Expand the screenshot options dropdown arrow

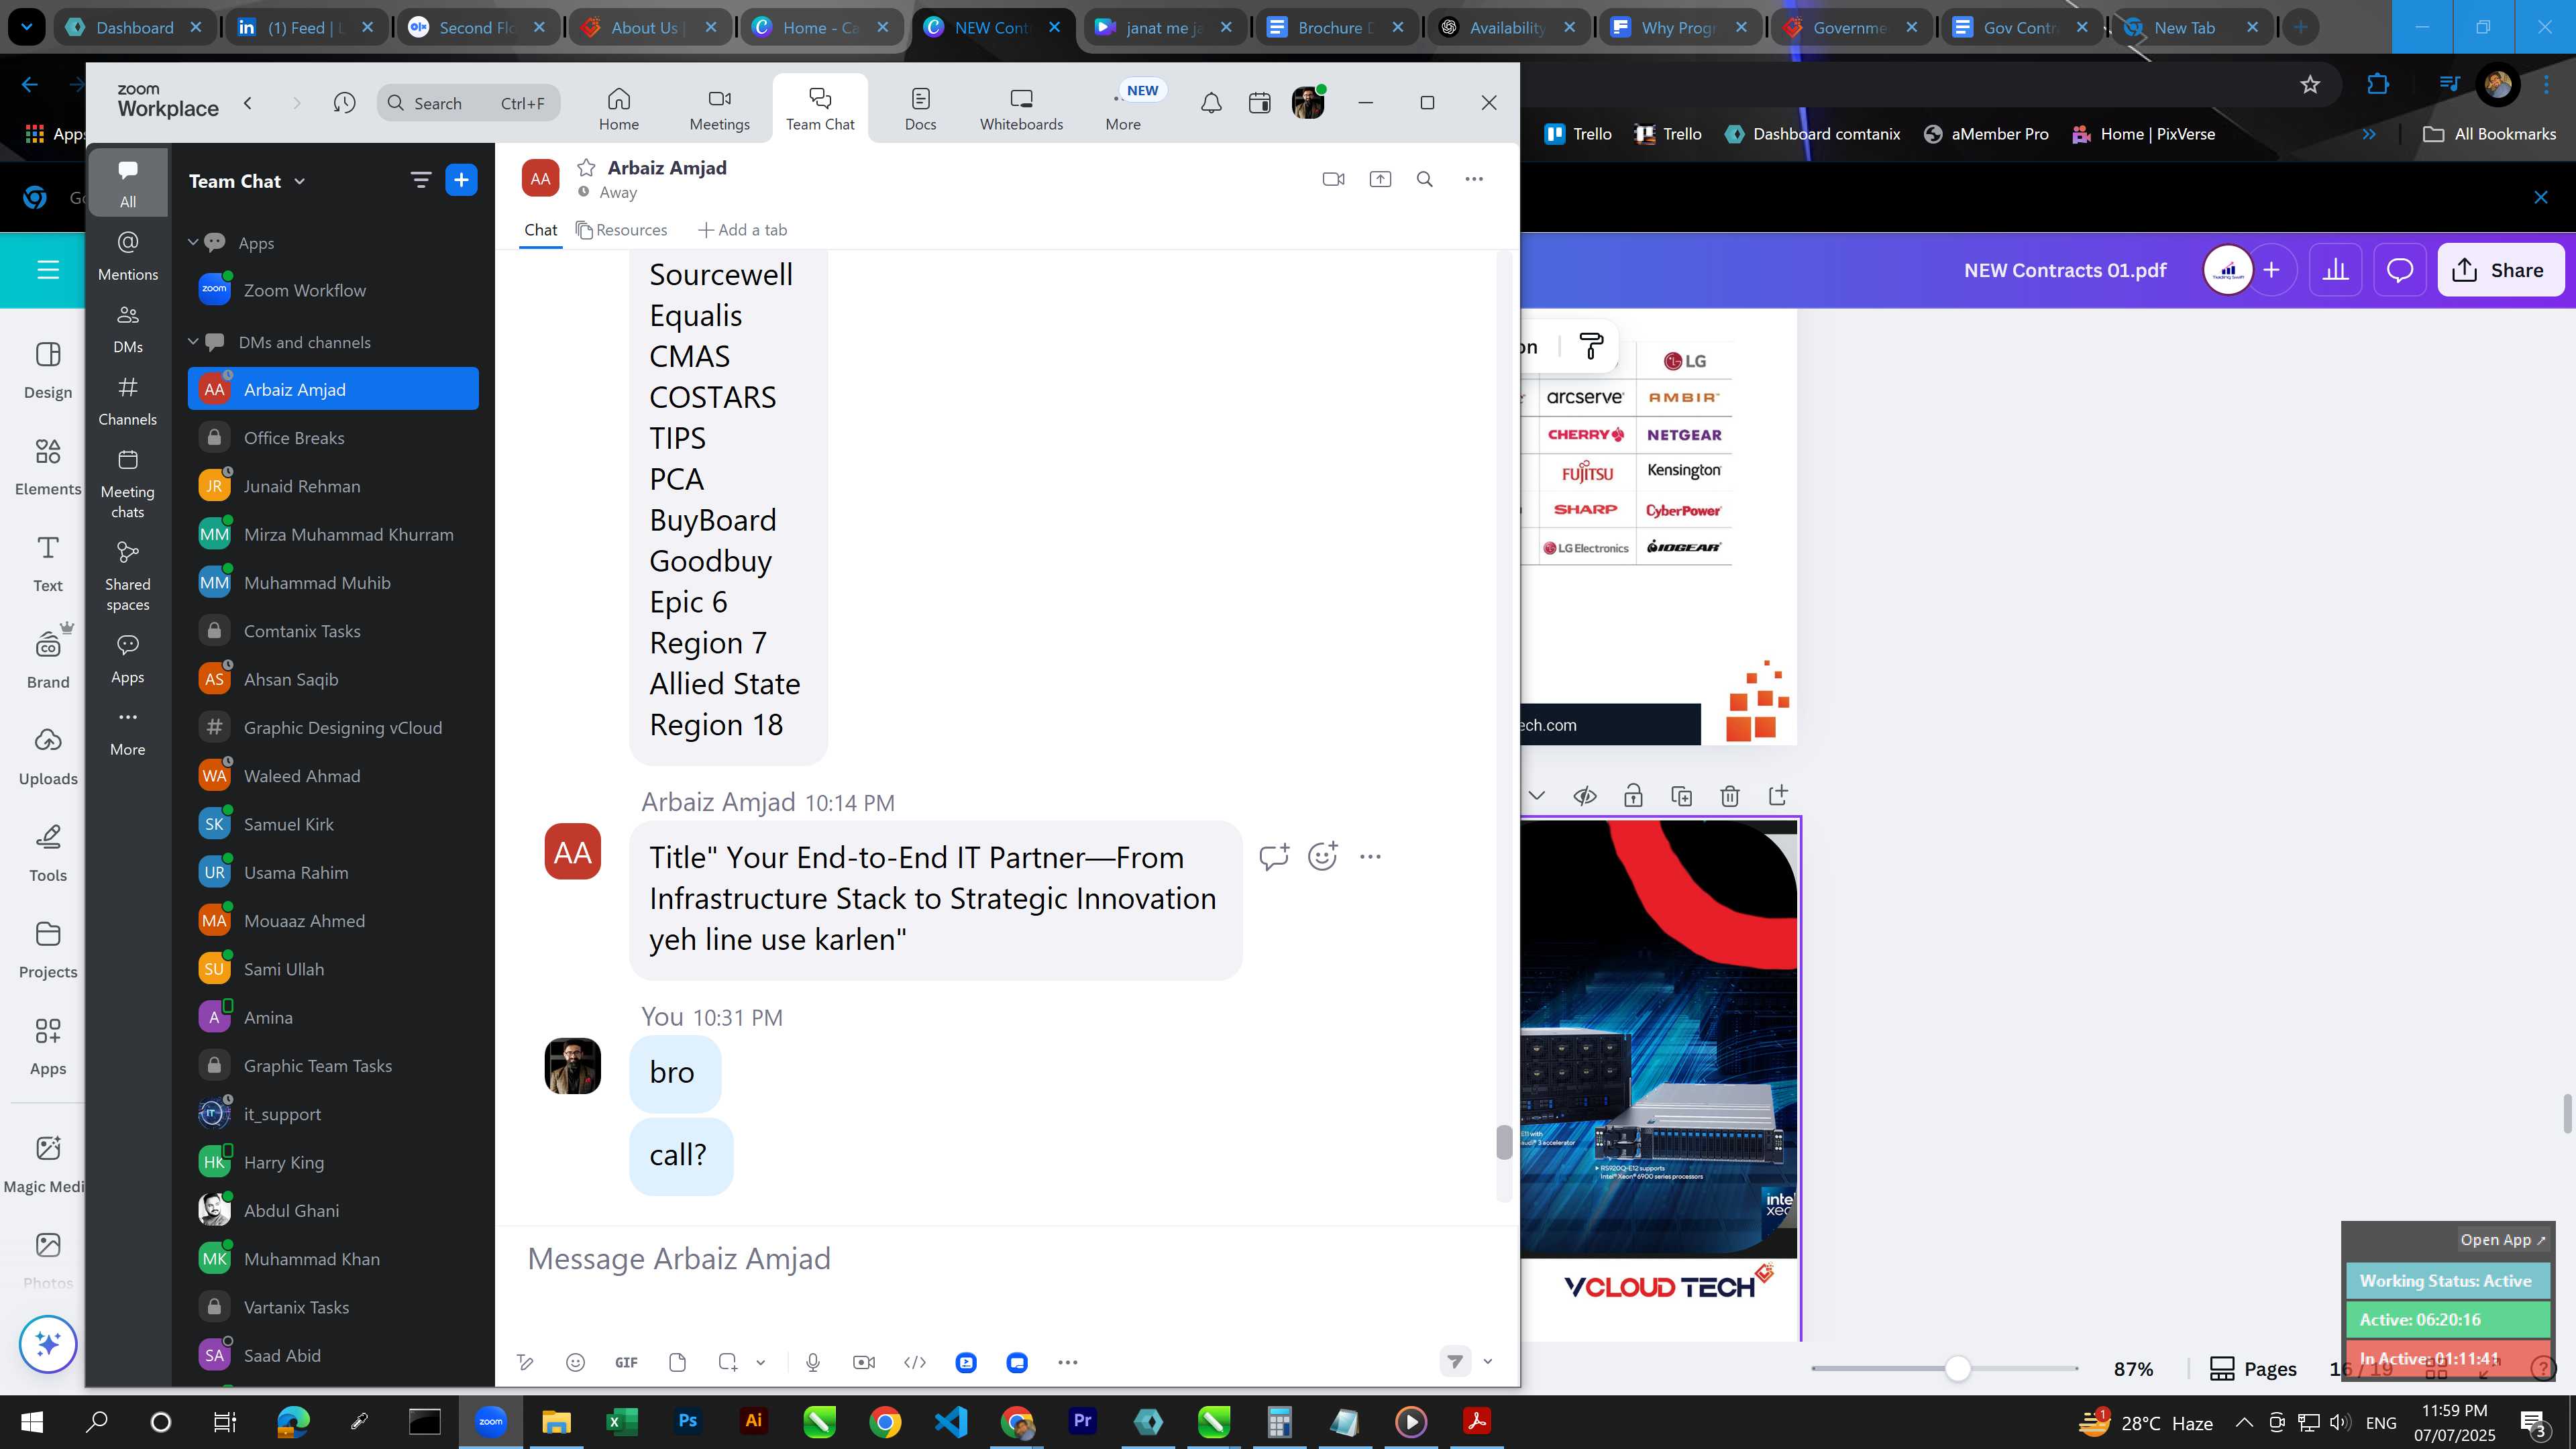coord(760,1362)
